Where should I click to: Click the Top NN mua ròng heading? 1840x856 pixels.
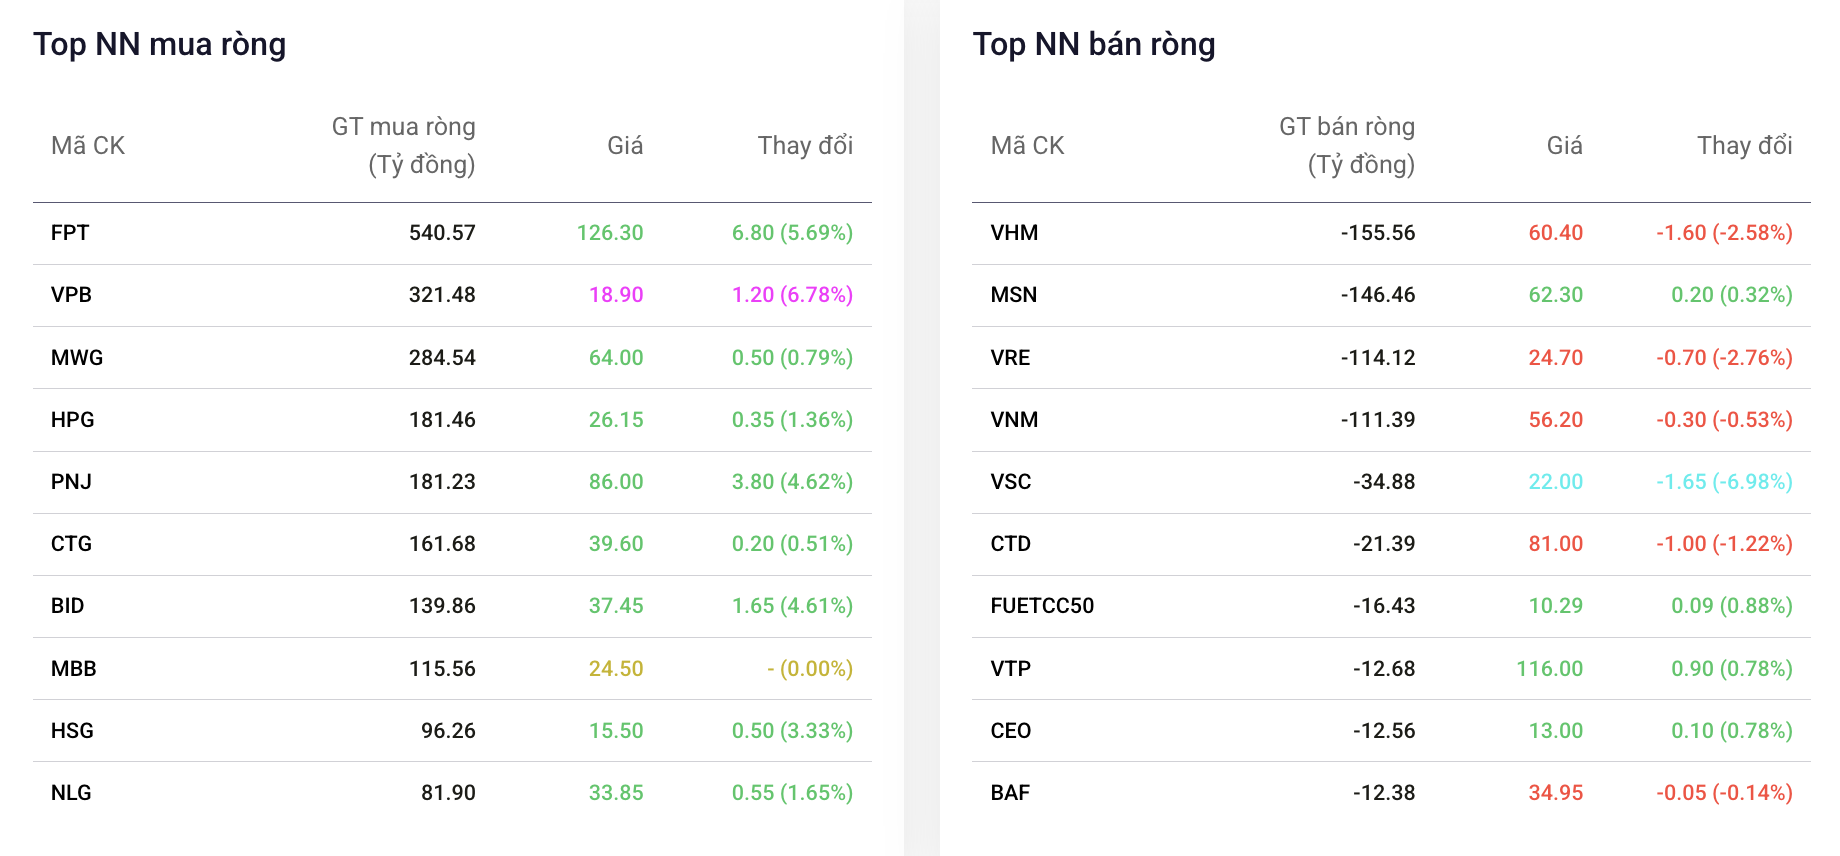(x=160, y=44)
